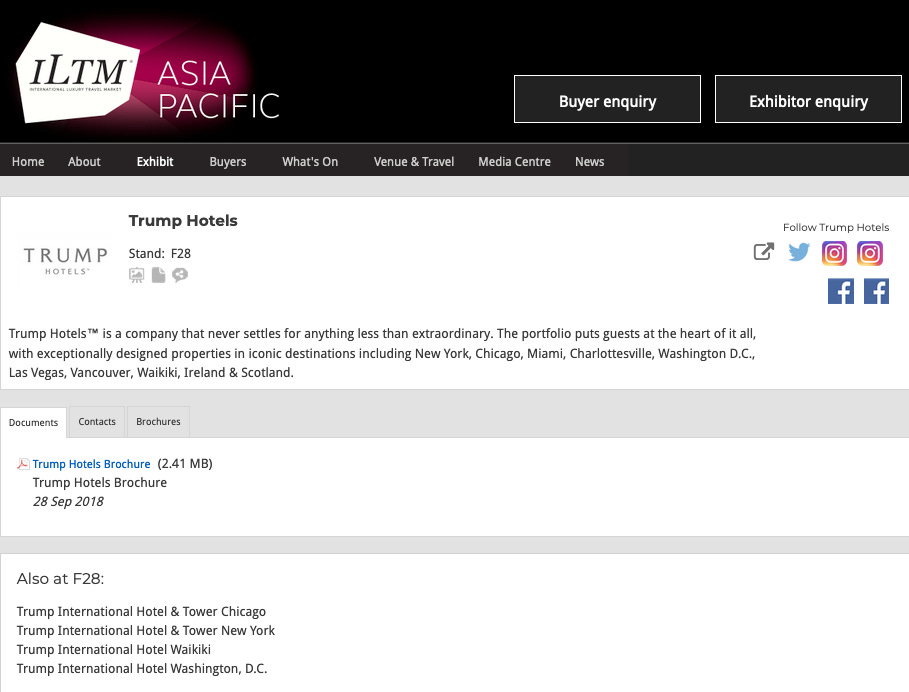Open the second Facebook icon

[877, 291]
